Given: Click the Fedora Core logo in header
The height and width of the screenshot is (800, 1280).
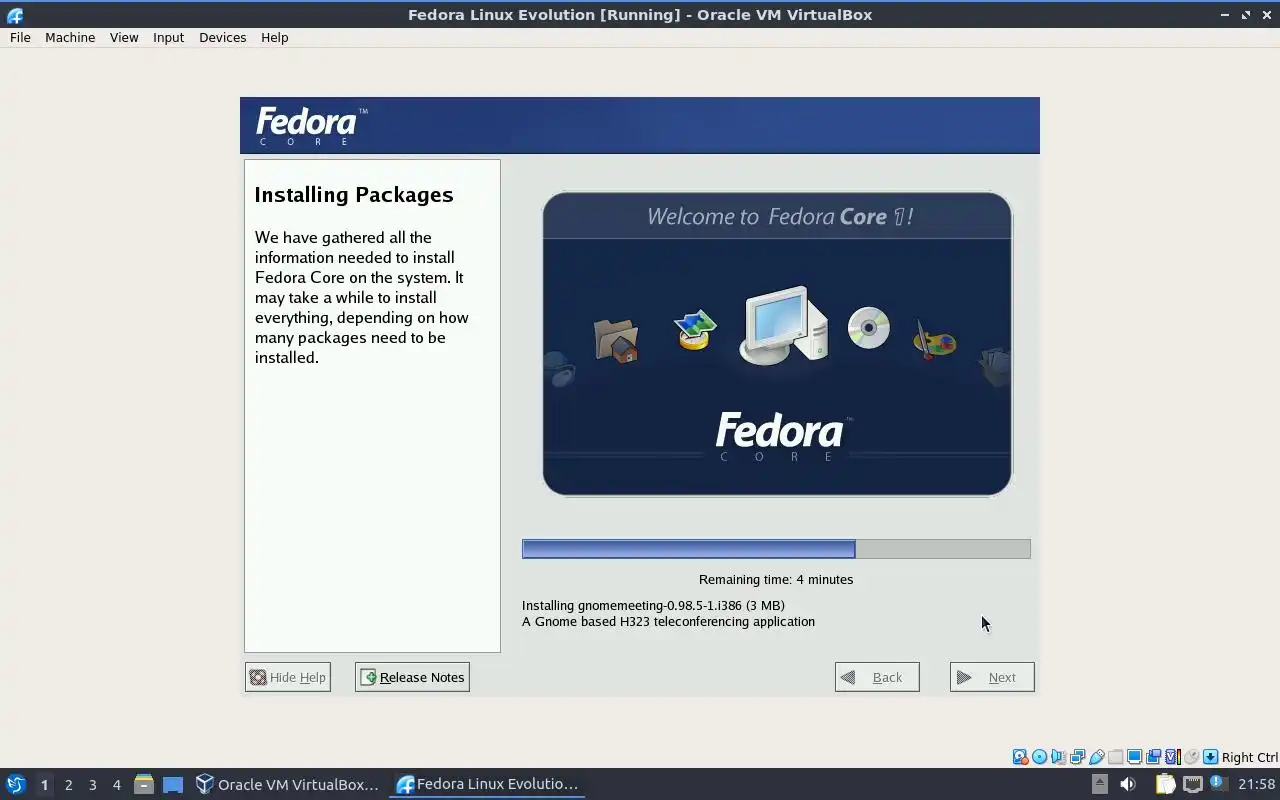Looking at the screenshot, I should [311, 126].
